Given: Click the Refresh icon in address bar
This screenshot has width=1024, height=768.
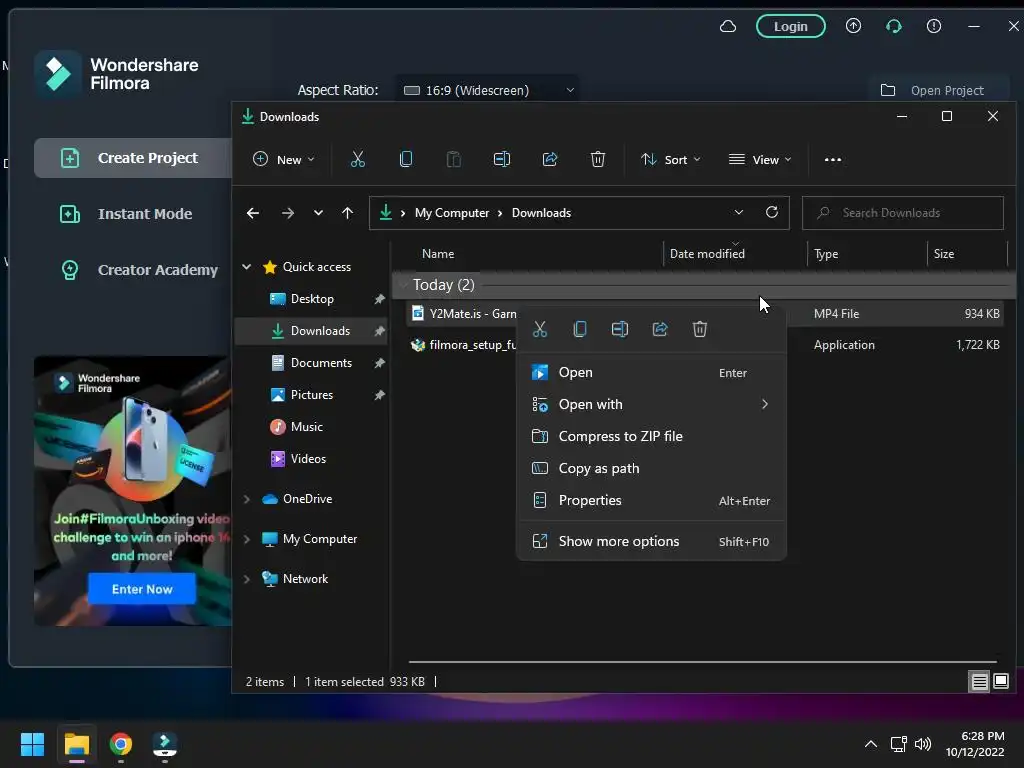Looking at the screenshot, I should click(x=772, y=212).
